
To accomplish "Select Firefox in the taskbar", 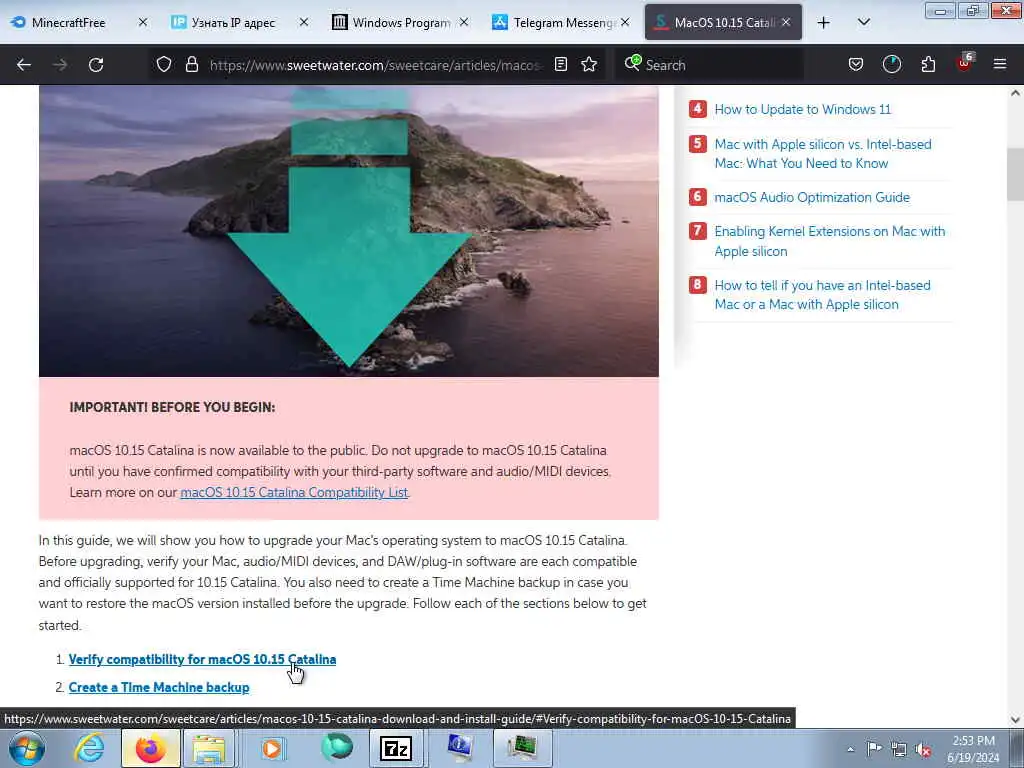I will [150, 748].
